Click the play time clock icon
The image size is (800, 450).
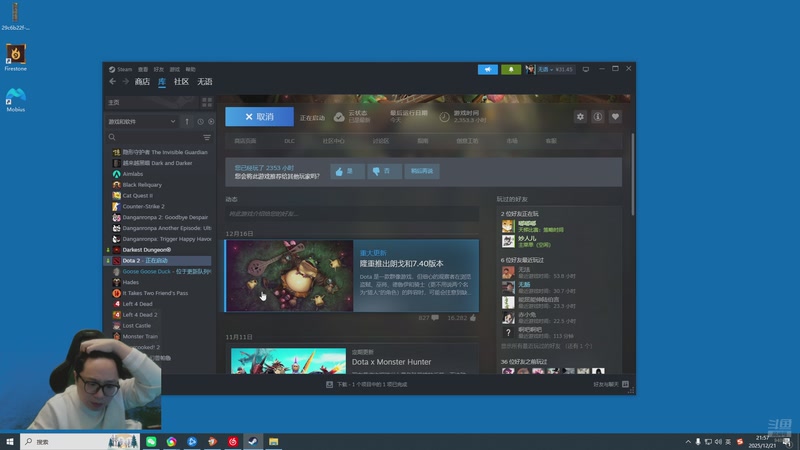click(444, 117)
